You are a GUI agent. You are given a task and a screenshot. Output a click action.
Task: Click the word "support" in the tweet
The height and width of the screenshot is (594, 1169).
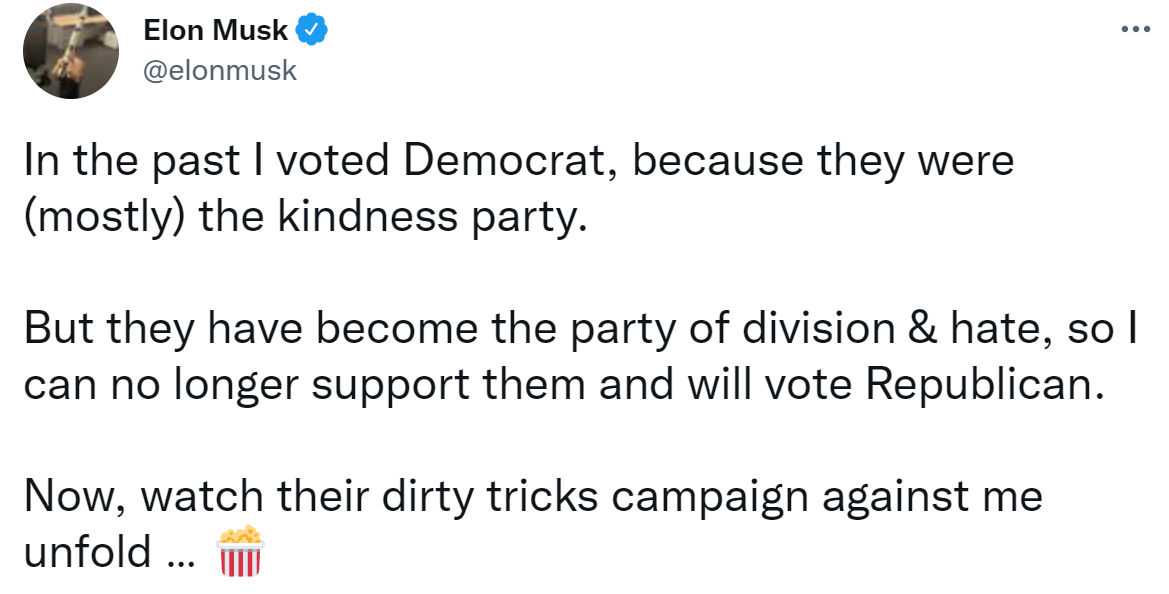point(389,386)
